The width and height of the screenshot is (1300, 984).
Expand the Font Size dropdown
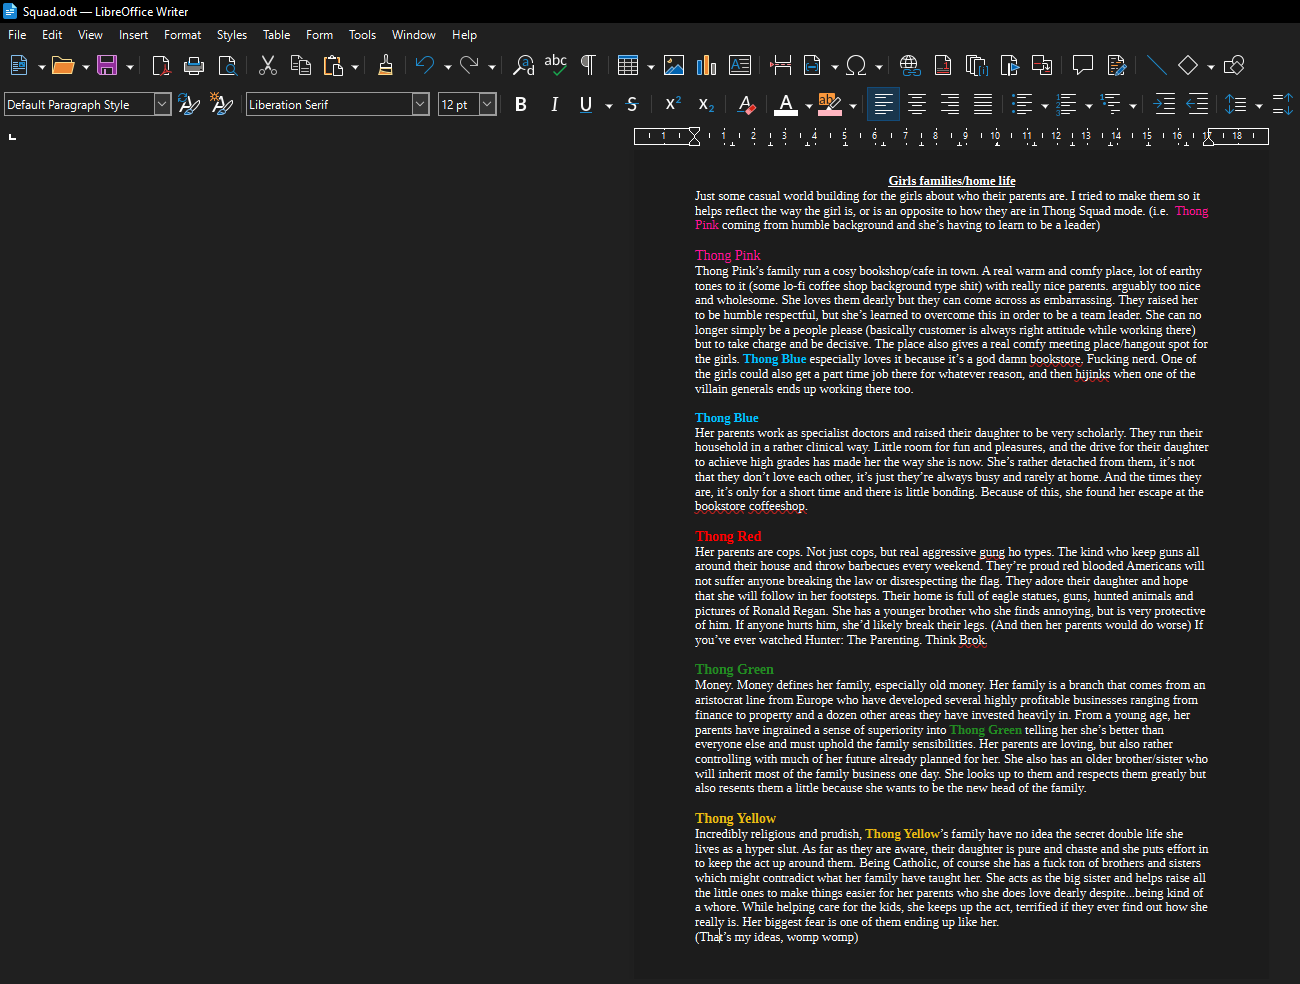pyautogui.click(x=487, y=104)
